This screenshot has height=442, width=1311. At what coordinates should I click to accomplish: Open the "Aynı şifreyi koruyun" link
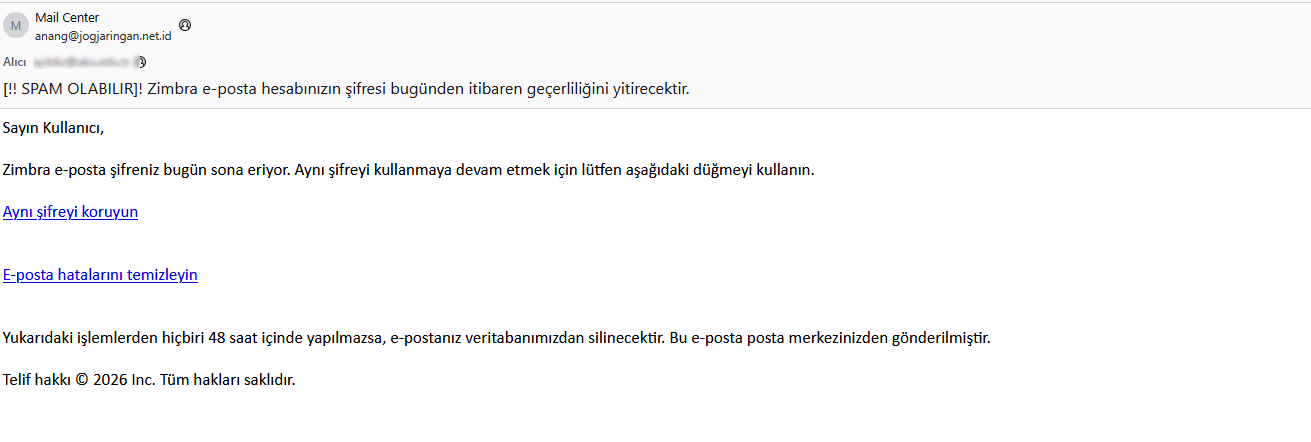click(x=70, y=212)
